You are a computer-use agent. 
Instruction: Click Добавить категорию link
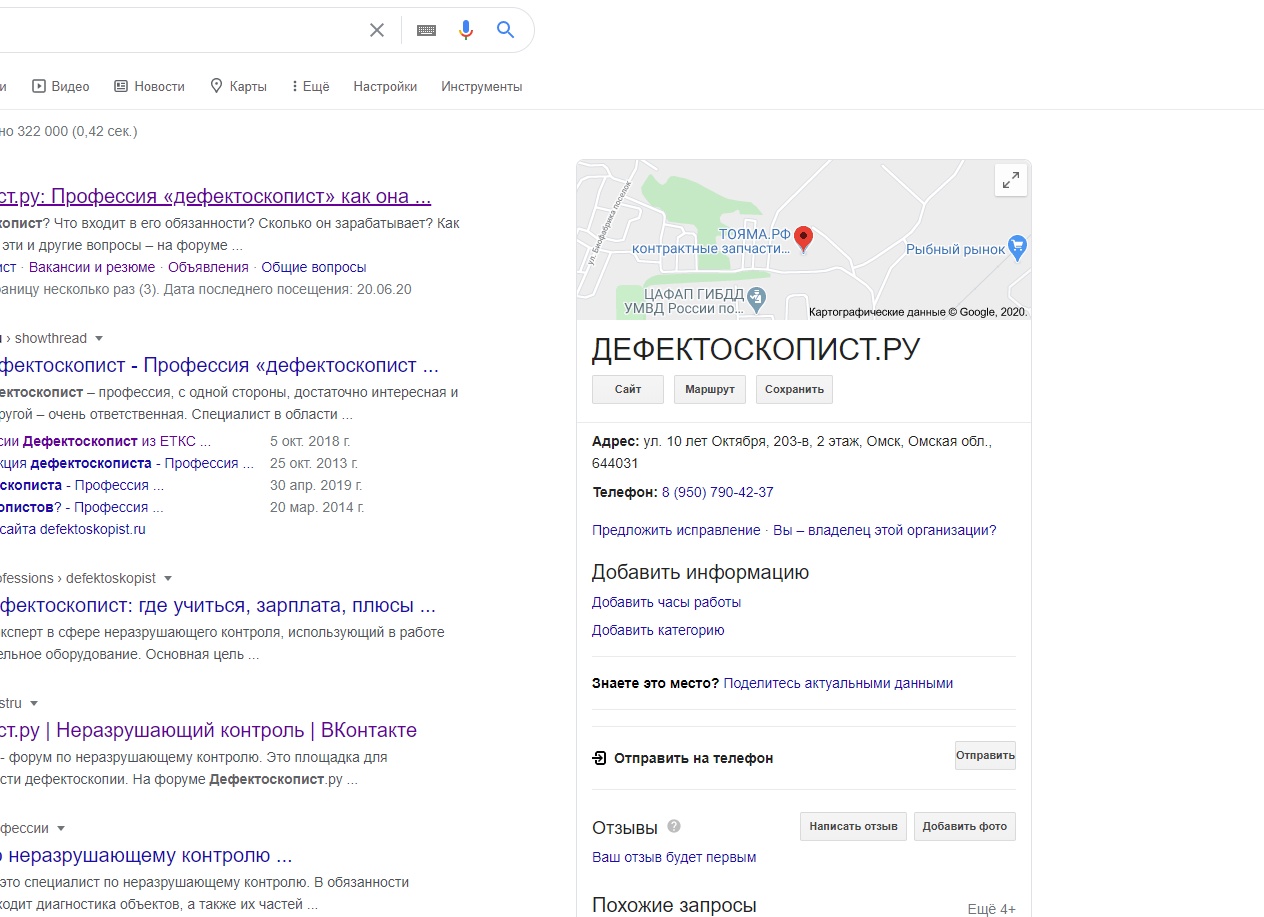[x=658, y=630]
